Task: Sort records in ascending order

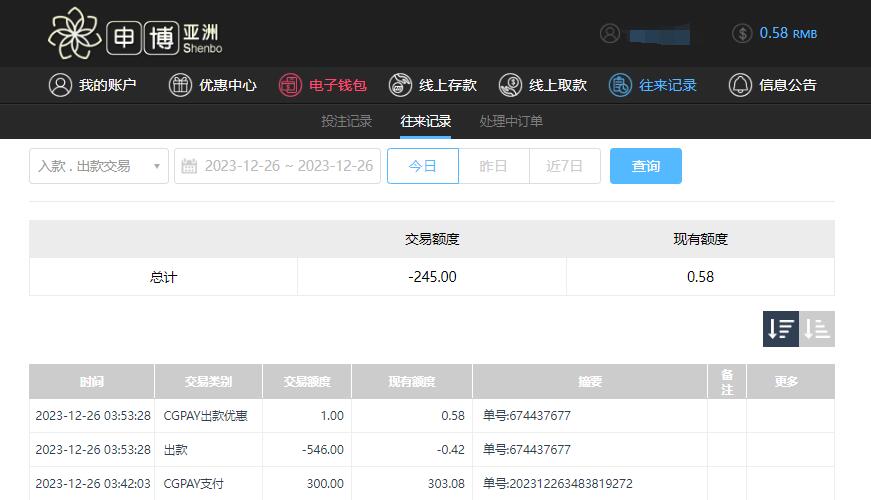Action: (x=817, y=329)
